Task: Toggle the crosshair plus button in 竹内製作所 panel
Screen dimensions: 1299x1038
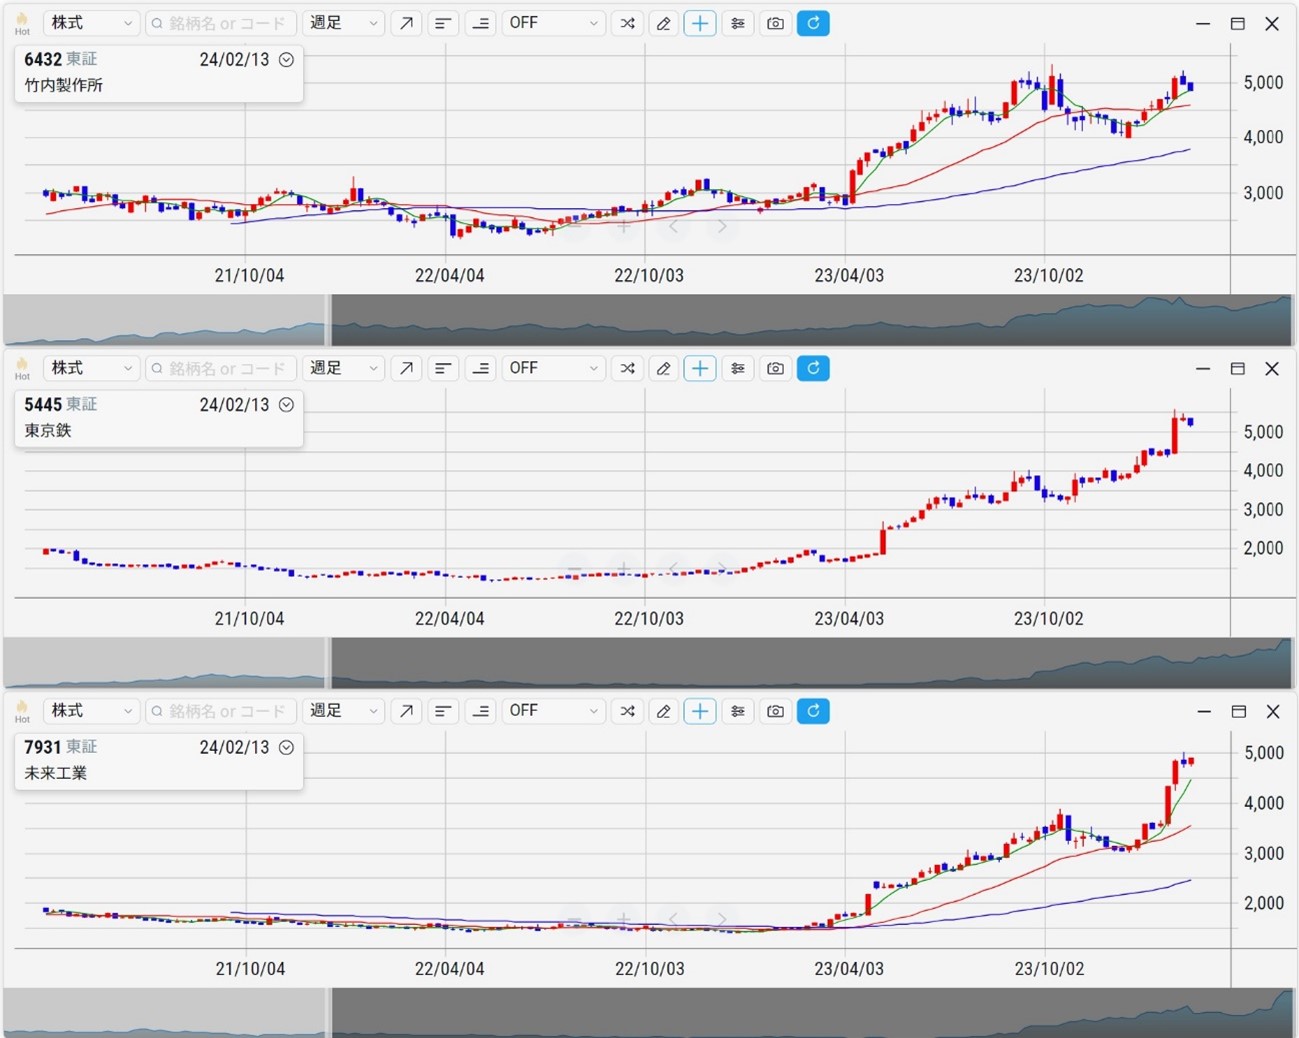Action: 700,23
